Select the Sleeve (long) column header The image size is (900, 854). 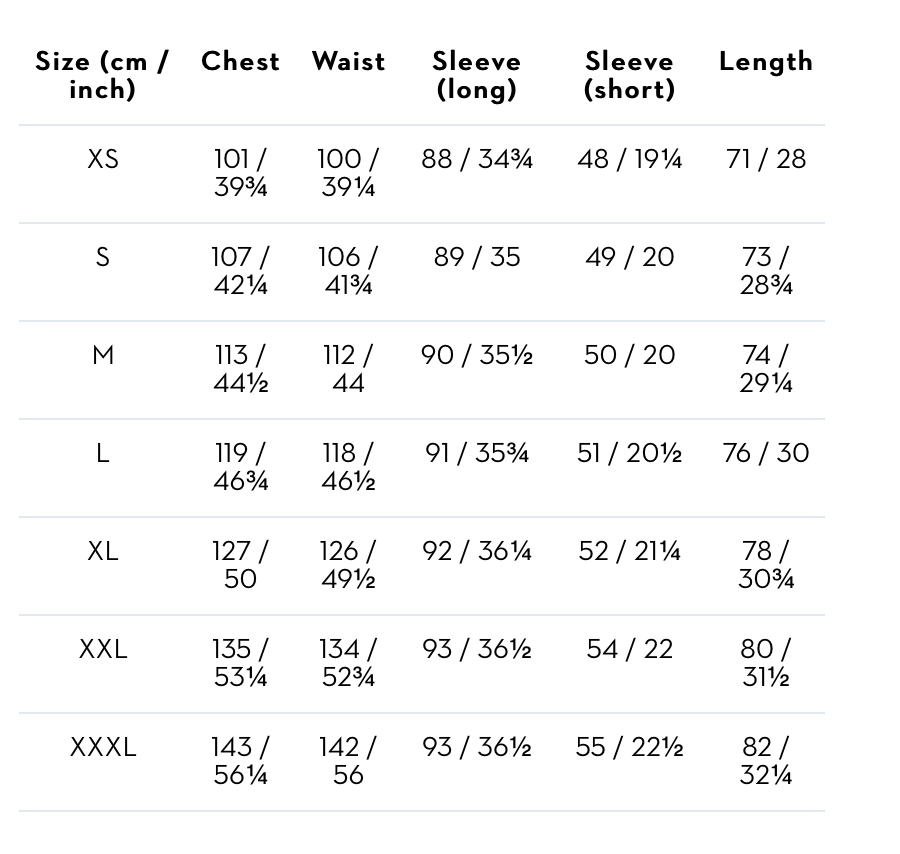click(x=476, y=75)
